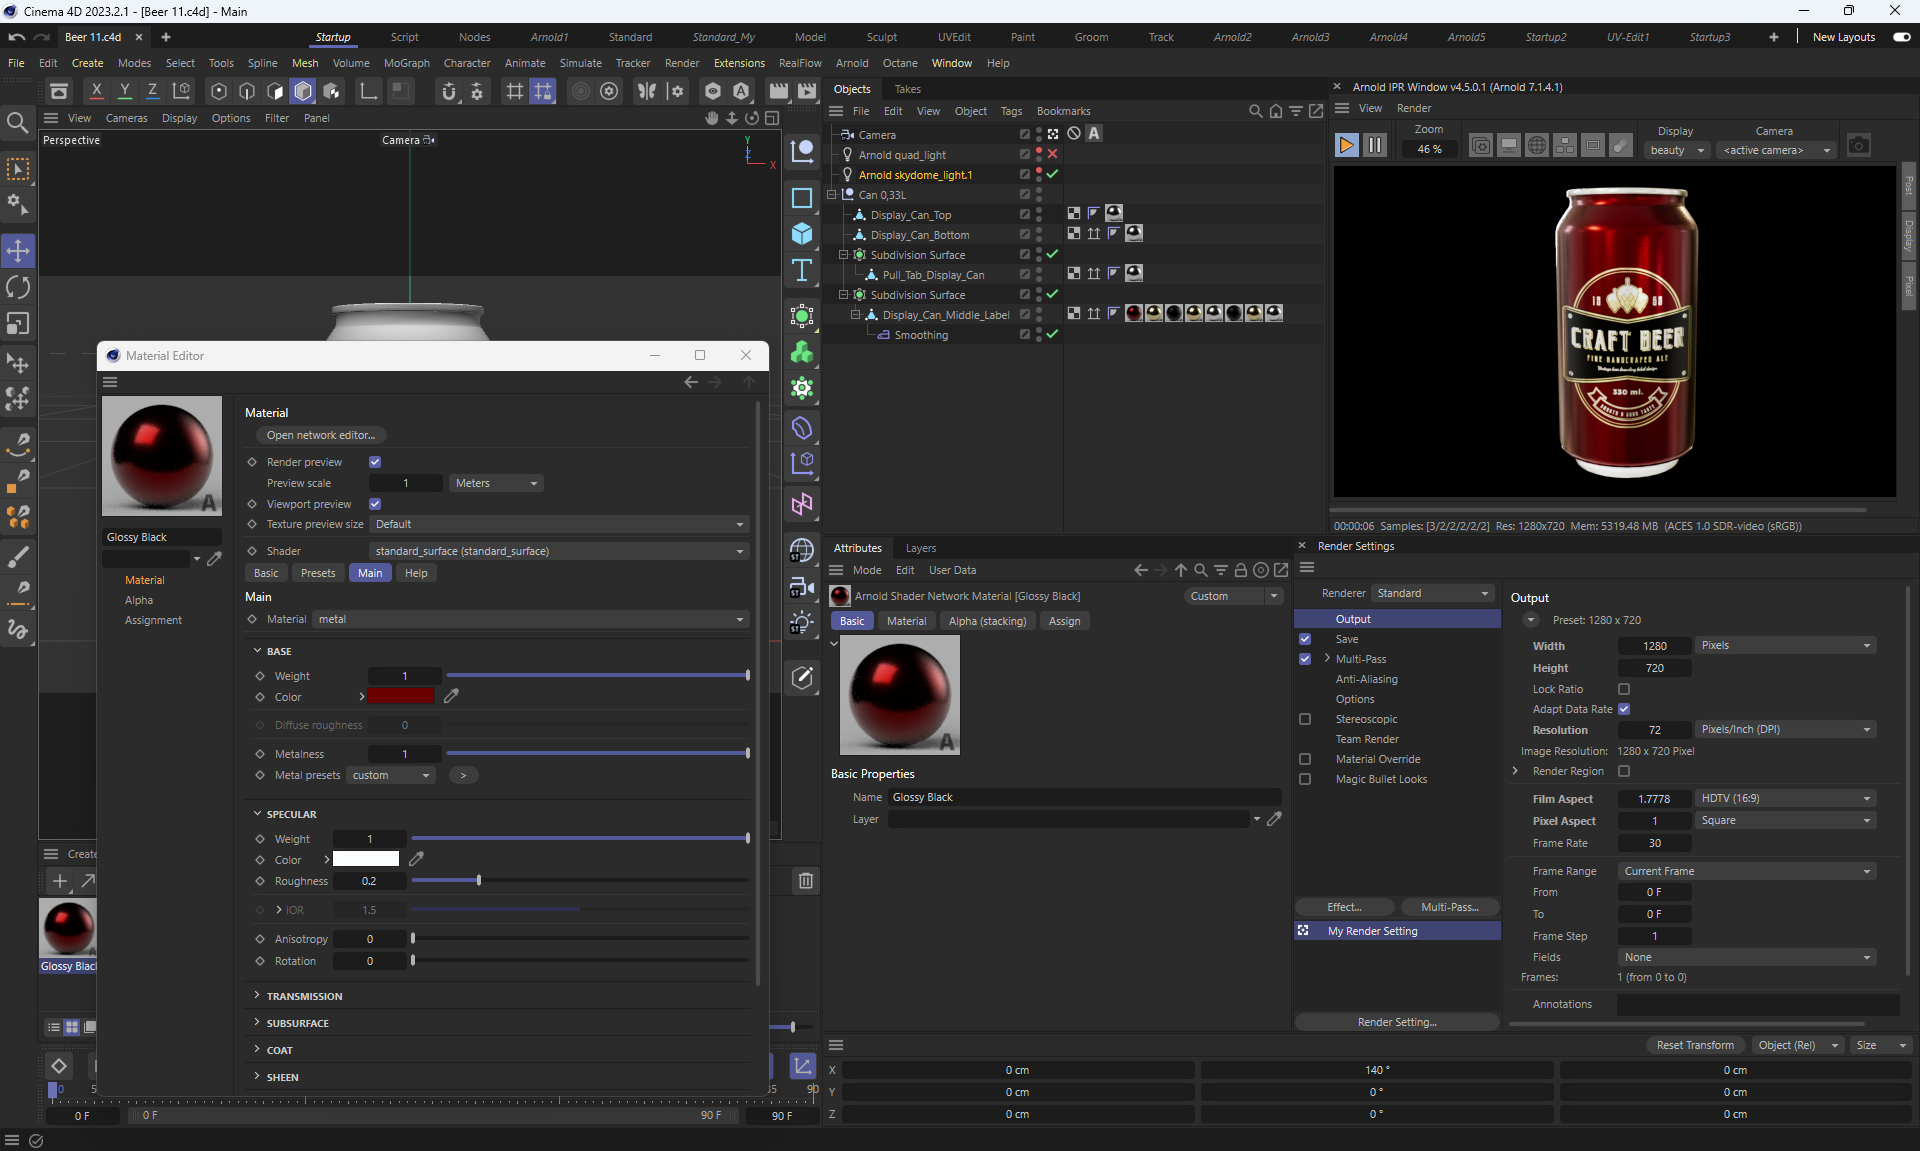Image resolution: width=1920 pixels, height=1151 pixels.
Task: Expand the TRANSMISSION section
Action: (x=304, y=996)
